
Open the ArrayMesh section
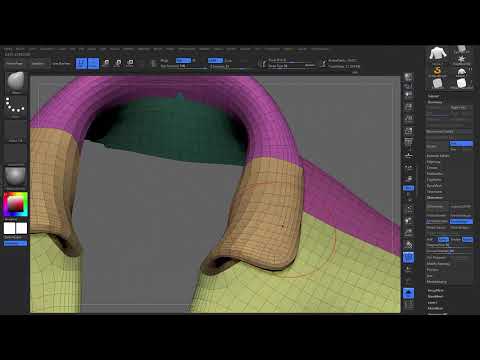tap(435, 290)
